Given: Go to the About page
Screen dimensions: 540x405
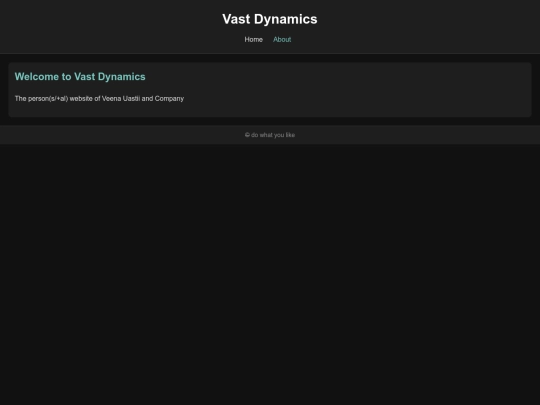Looking at the screenshot, I should pyautogui.click(x=282, y=40).
